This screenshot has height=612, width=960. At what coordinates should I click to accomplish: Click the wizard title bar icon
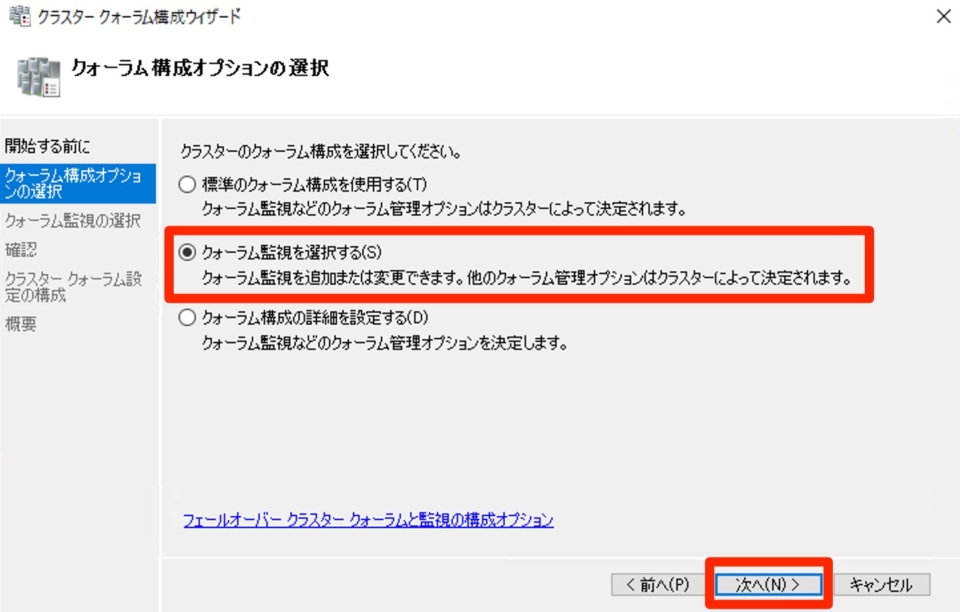(x=20, y=17)
